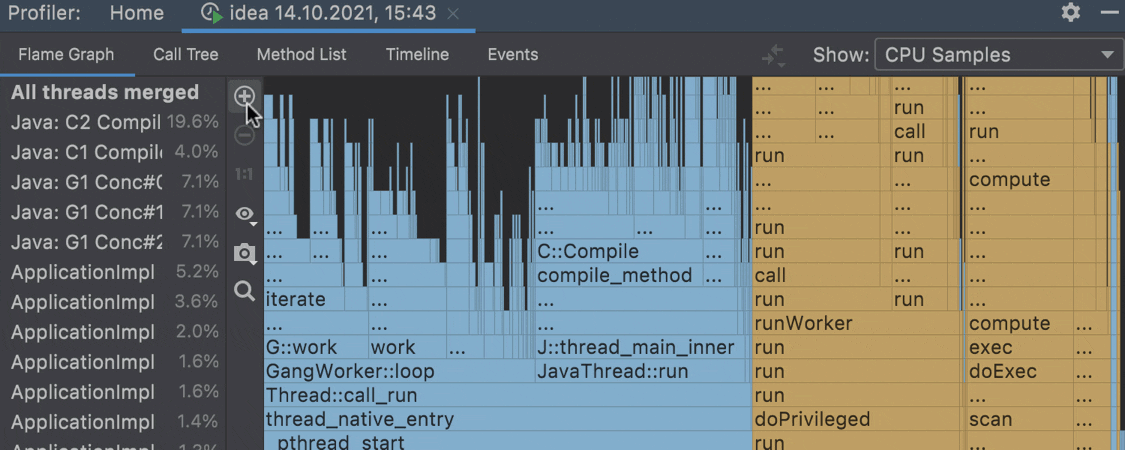Click the diff arrows icon next to Show
The height and width of the screenshot is (450, 1125).
click(773, 55)
